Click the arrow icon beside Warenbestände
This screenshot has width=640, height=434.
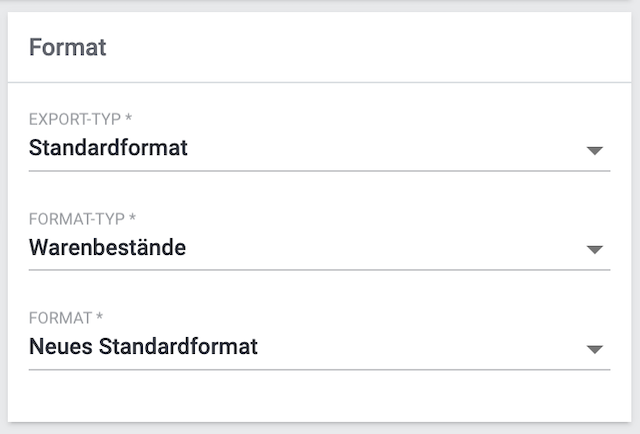pos(595,249)
